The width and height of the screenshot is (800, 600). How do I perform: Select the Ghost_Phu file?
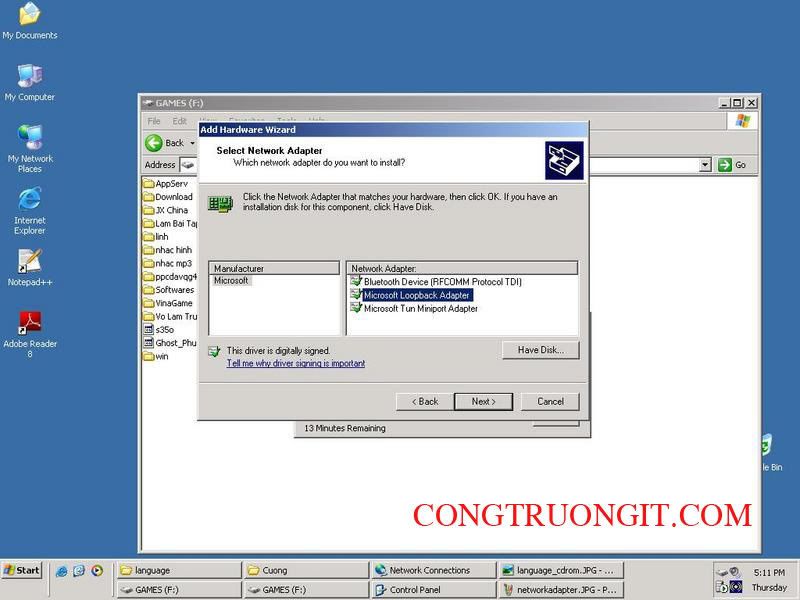[x=170, y=343]
